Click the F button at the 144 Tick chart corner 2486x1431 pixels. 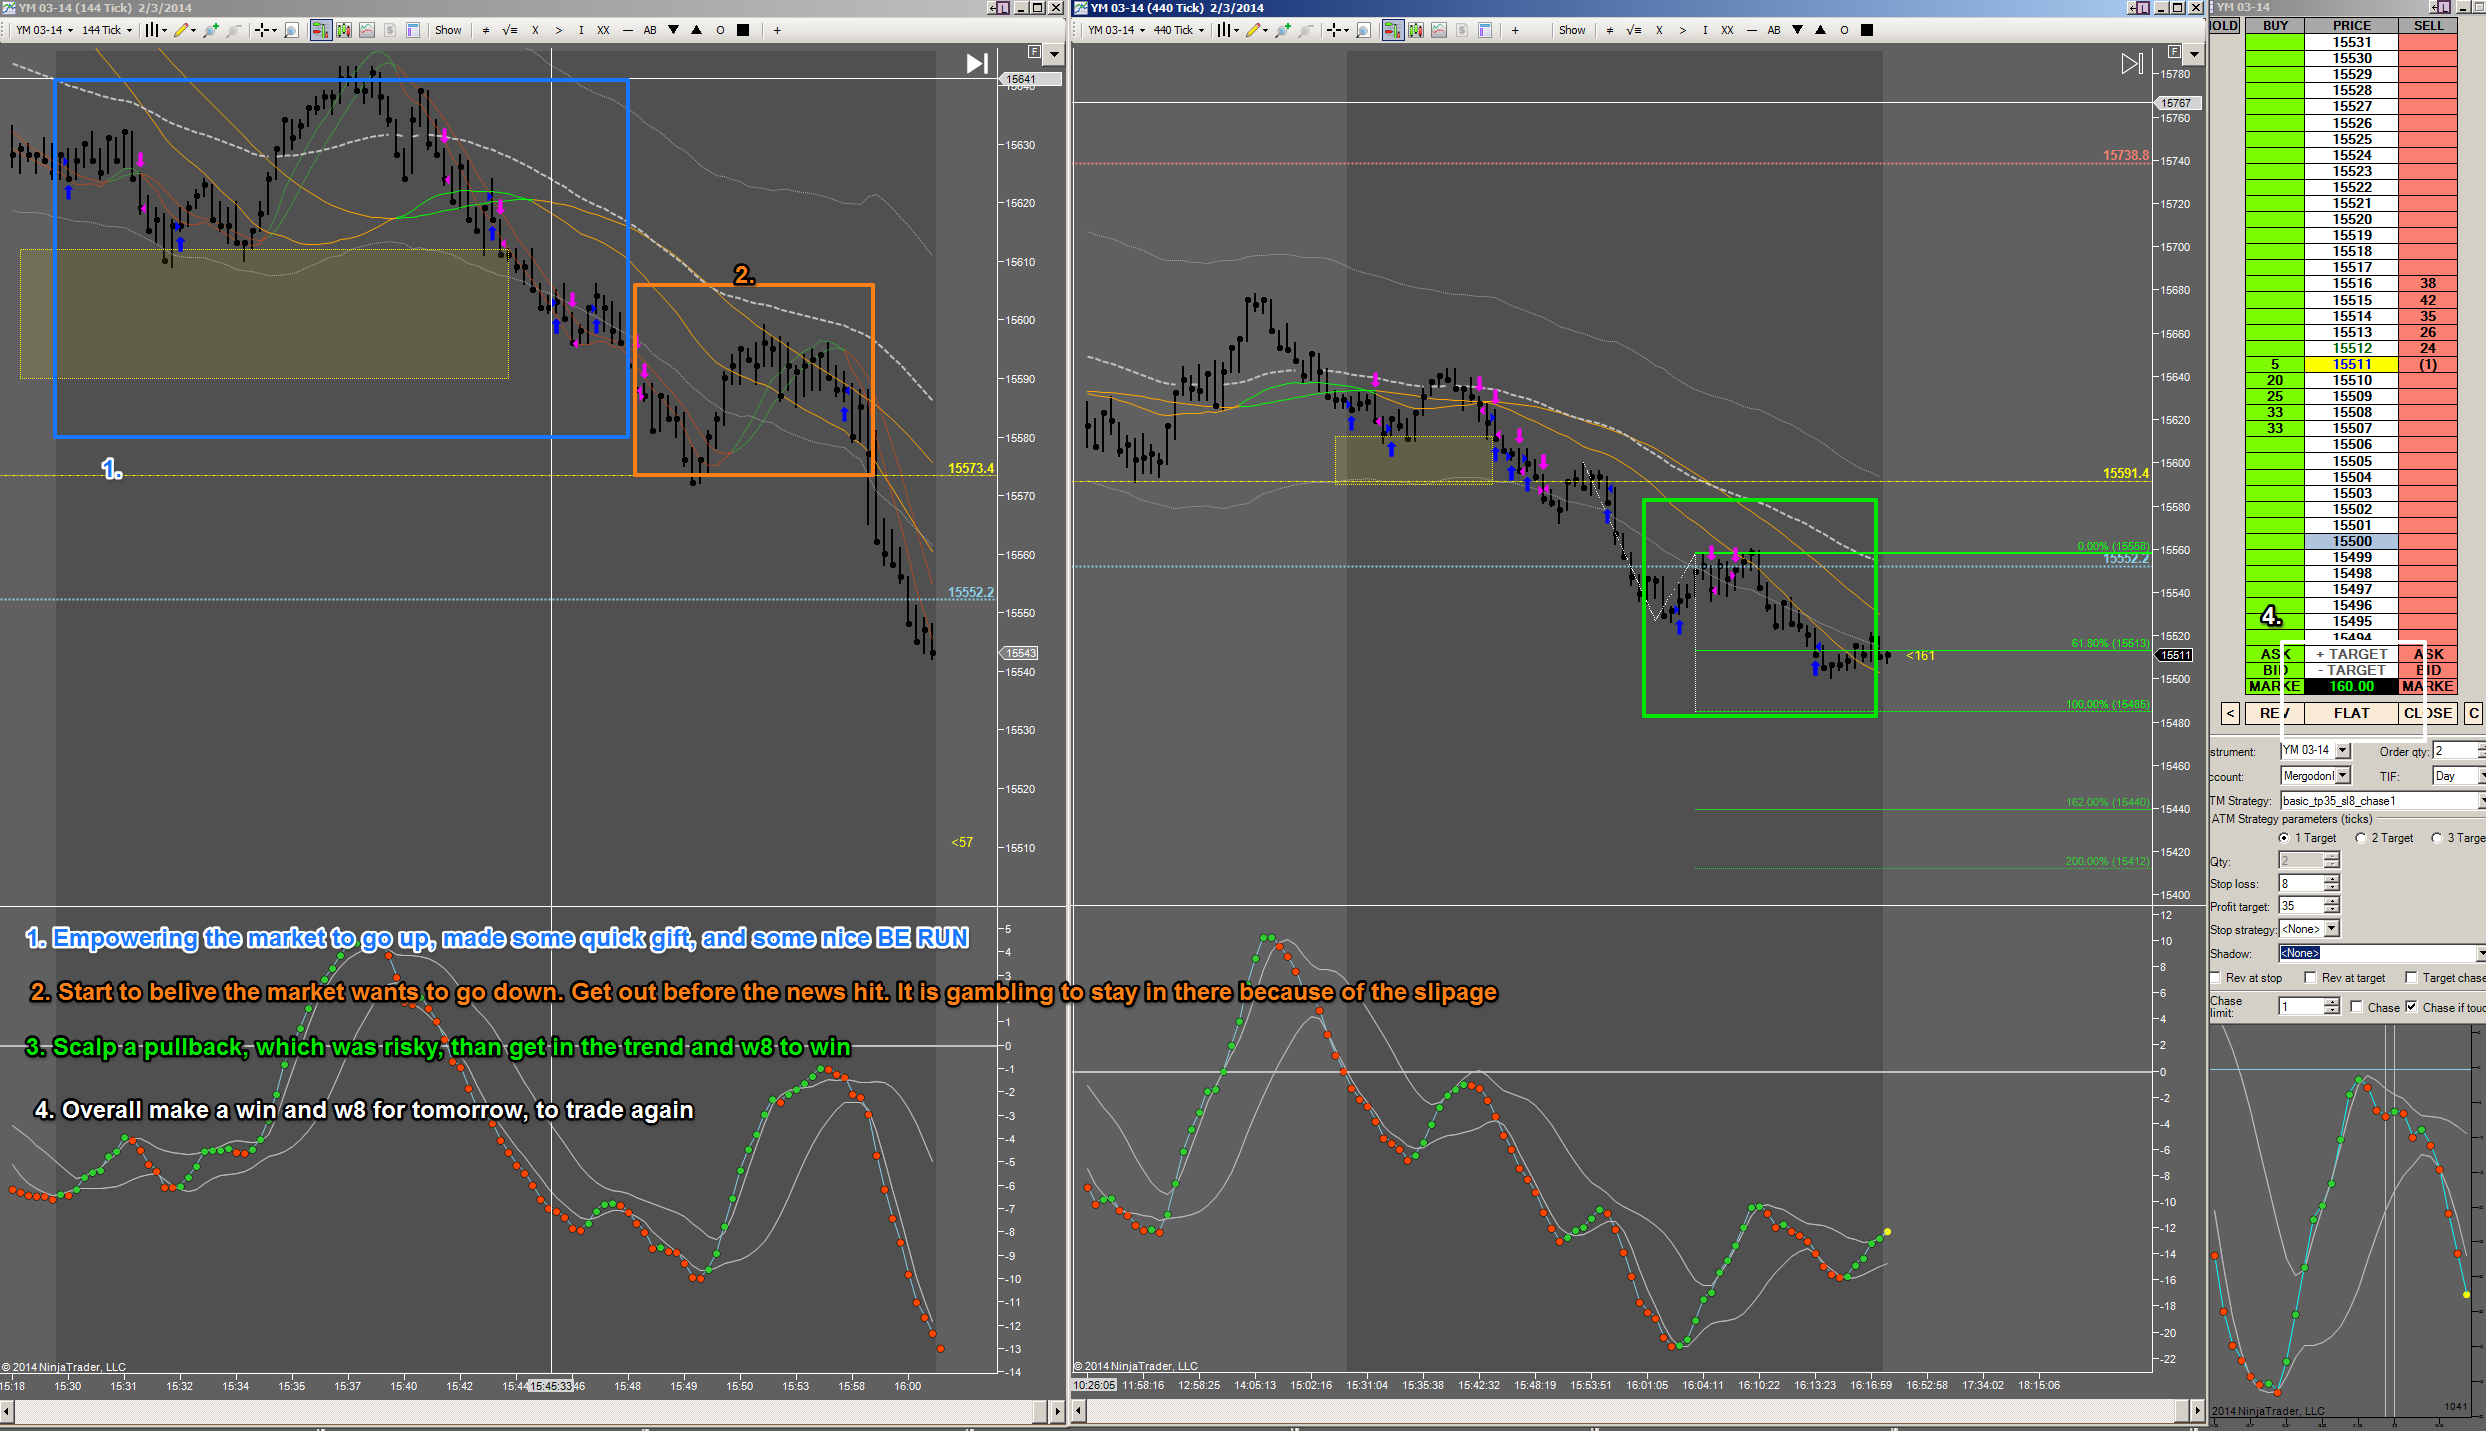1034,51
